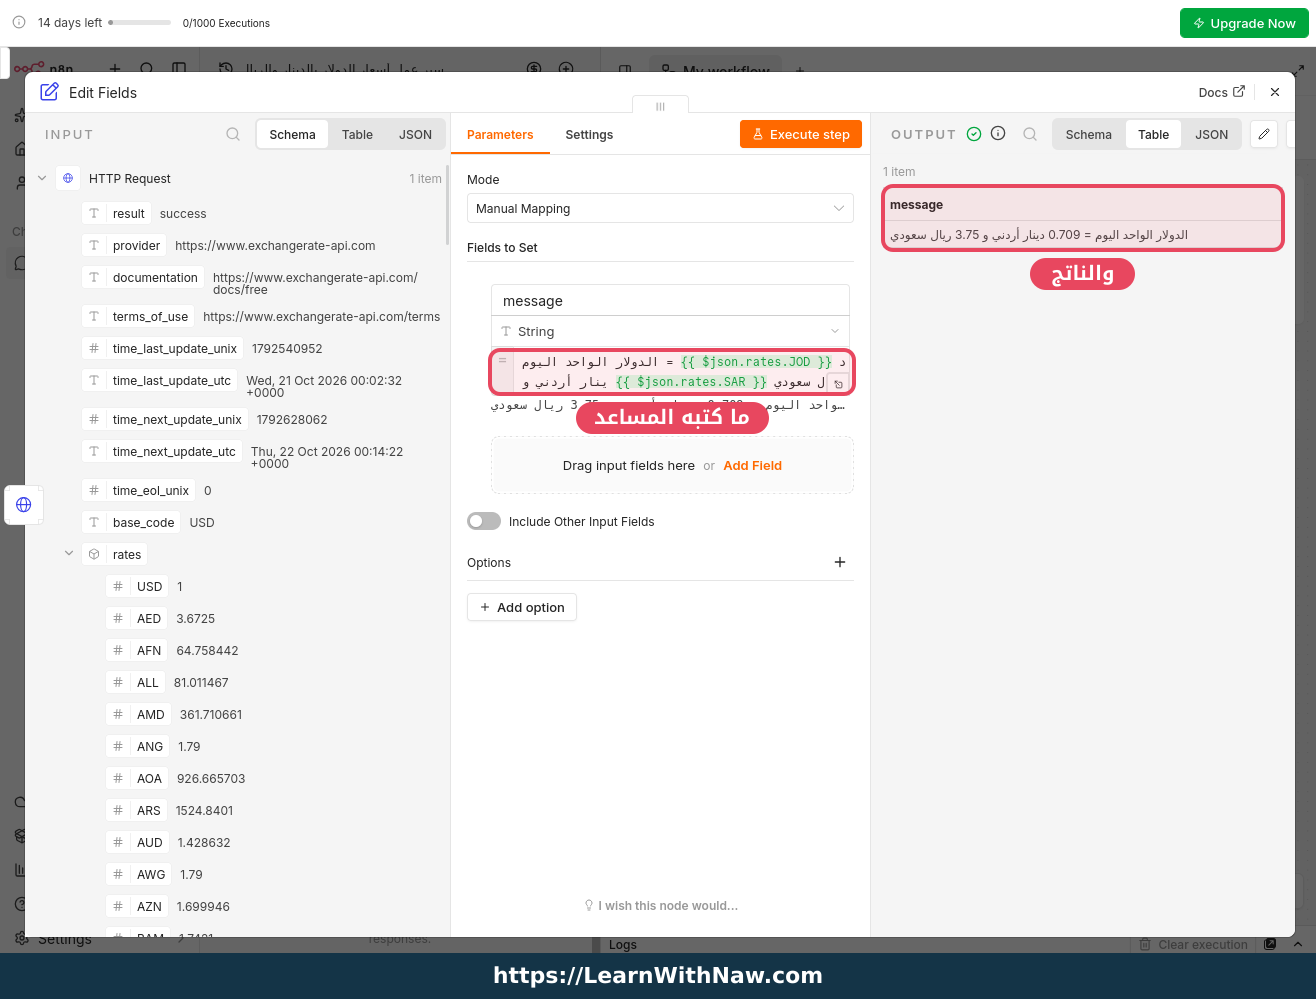Switch output view to Table
Screen dimensions: 1316x999
point(1153,134)
